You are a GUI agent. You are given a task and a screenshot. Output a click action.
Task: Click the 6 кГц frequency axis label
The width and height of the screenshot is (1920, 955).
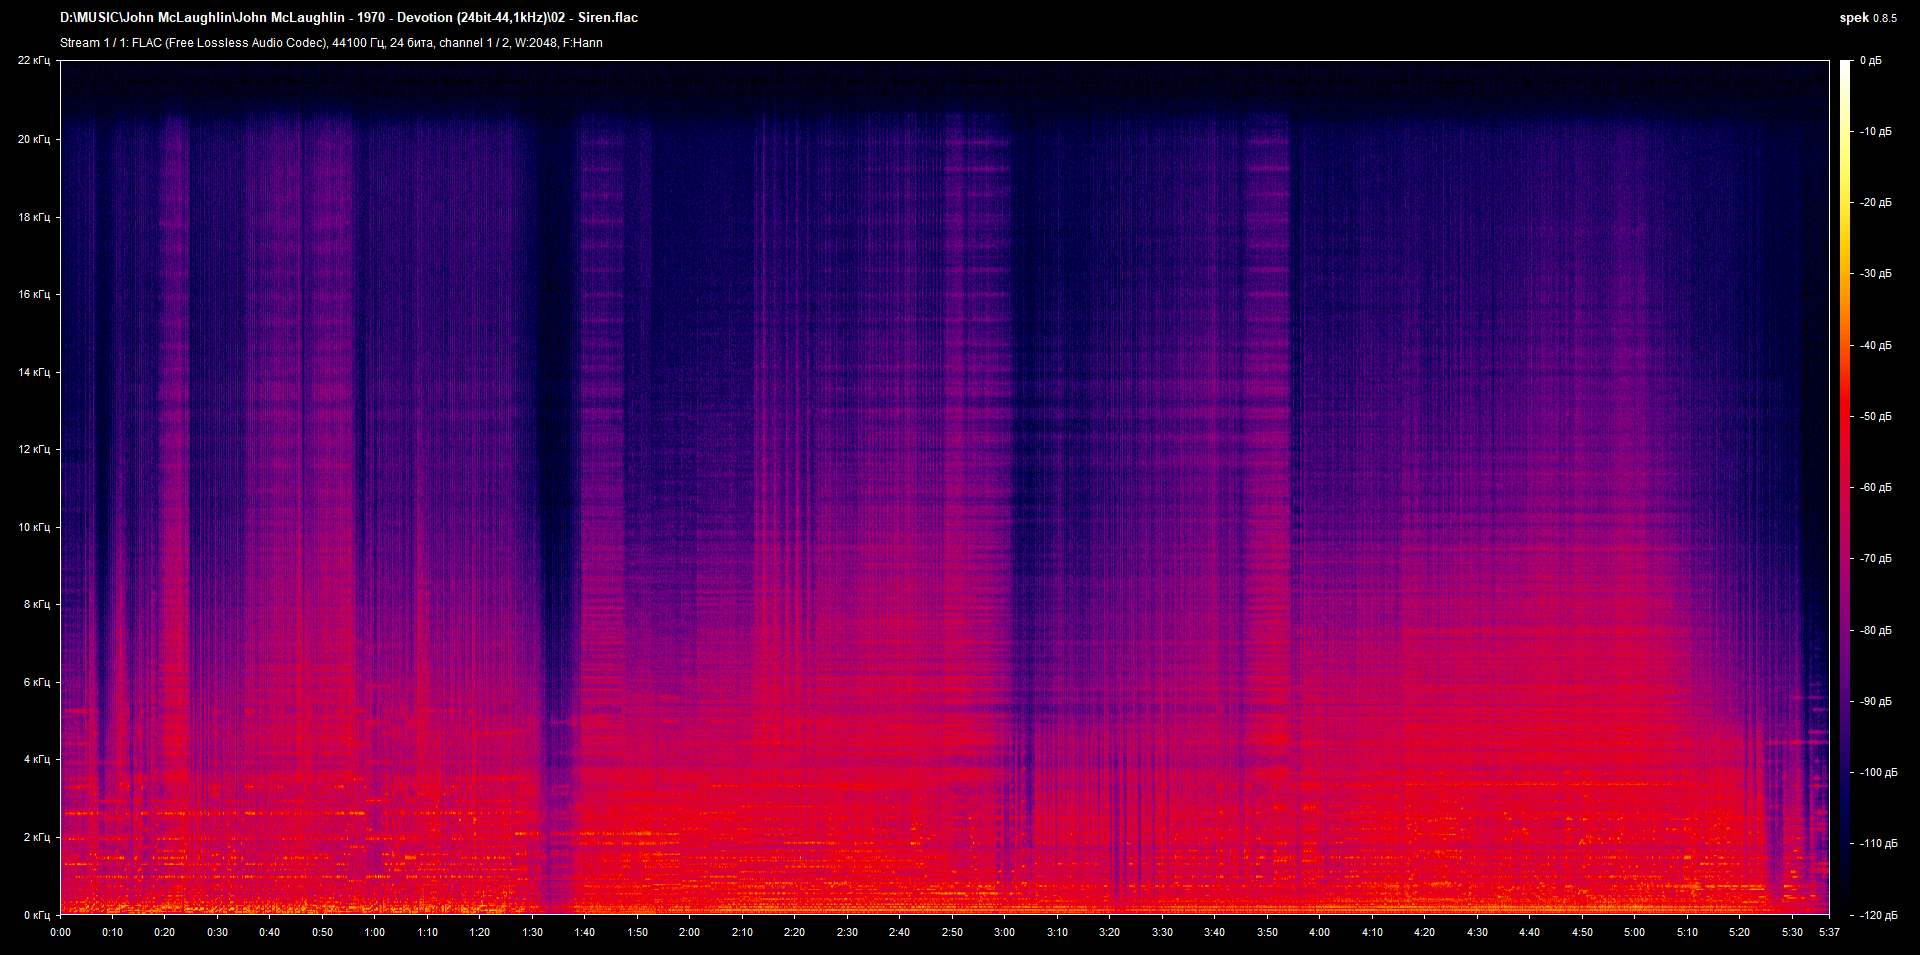[37, 682]
